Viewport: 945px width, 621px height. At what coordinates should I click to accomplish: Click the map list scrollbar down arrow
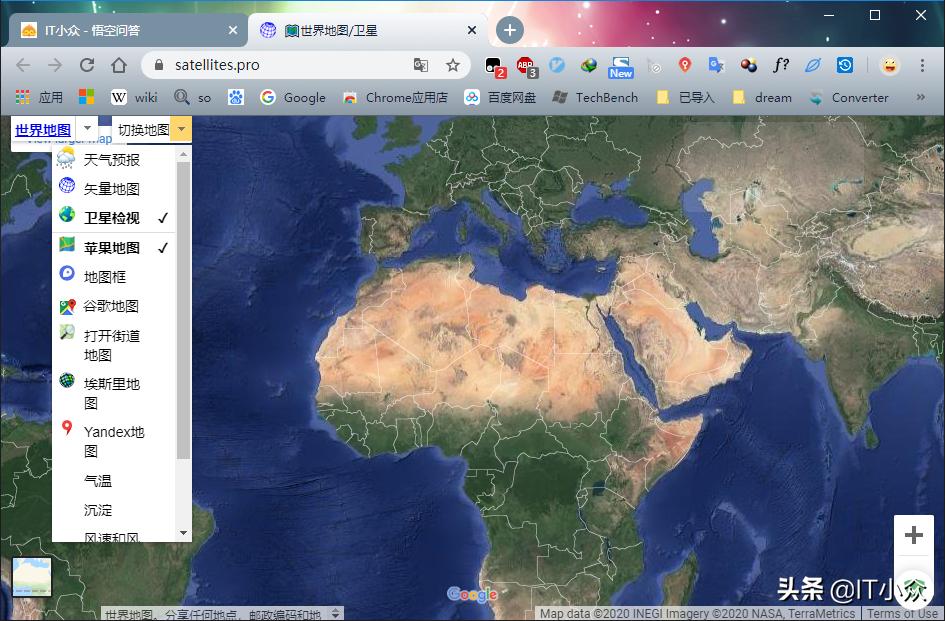(183, 534)
